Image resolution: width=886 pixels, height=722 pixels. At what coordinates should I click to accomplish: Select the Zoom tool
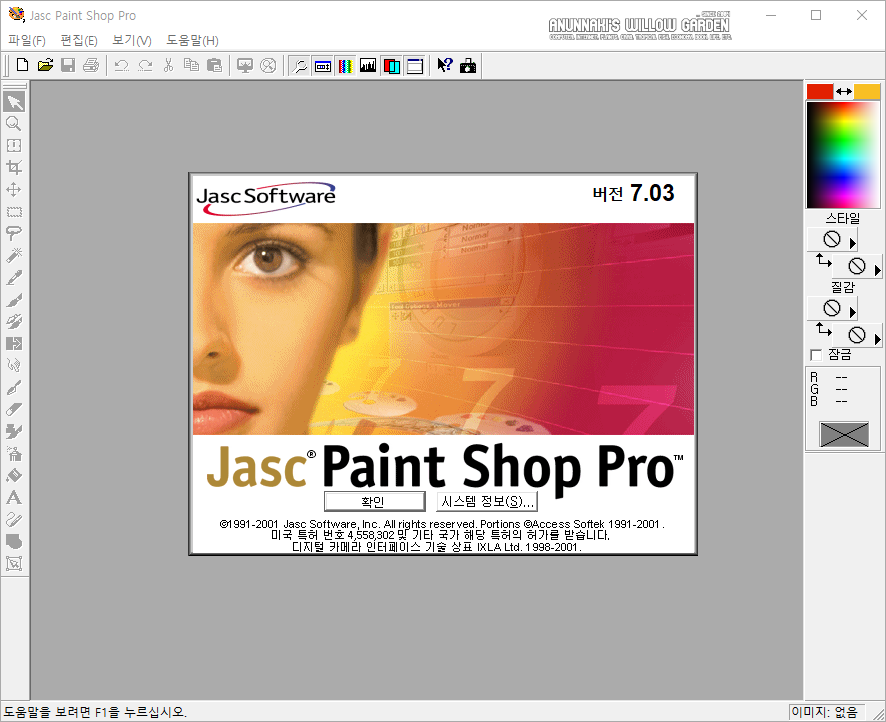[14, 123]
